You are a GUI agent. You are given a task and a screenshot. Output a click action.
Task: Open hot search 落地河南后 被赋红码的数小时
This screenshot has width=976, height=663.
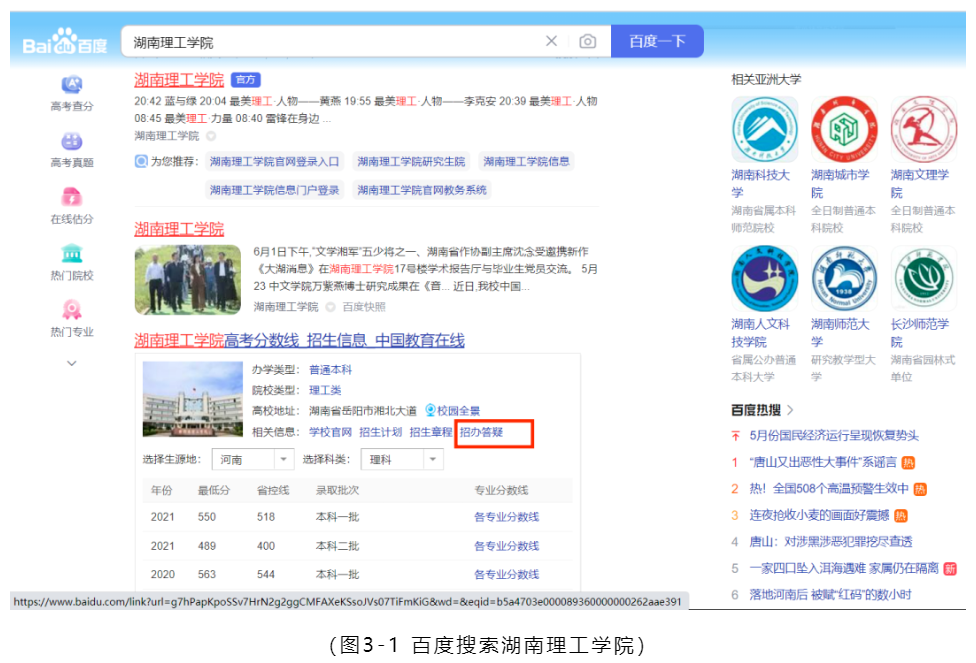(x=830, y=595)
